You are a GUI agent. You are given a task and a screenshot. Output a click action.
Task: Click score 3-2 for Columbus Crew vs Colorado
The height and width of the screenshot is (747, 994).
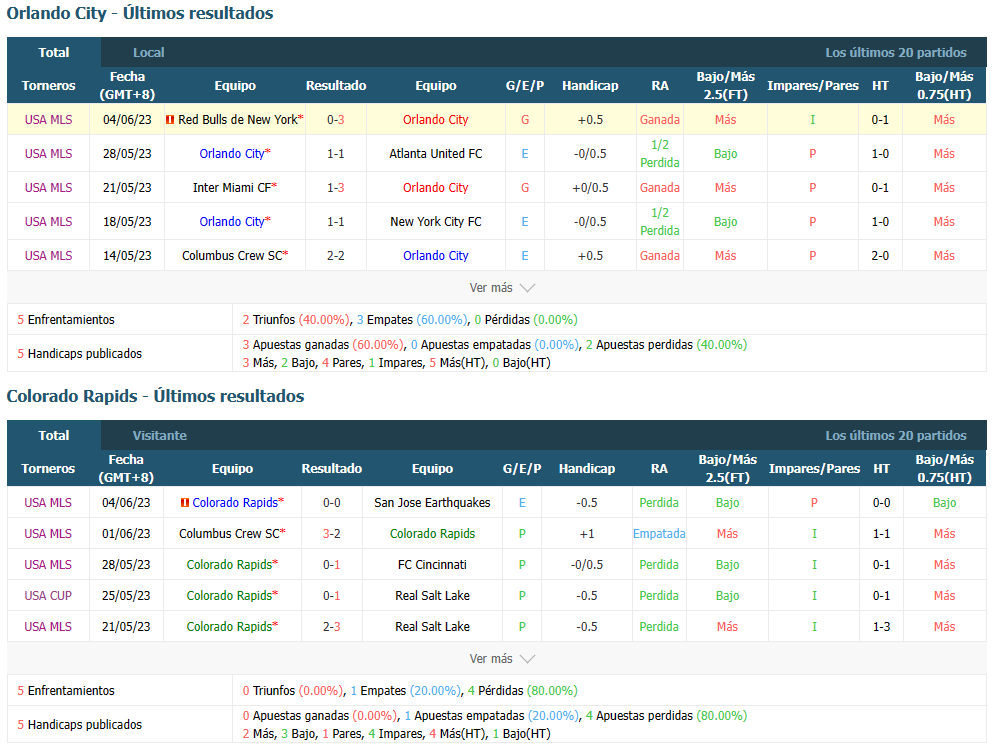(x=332, y=534)
